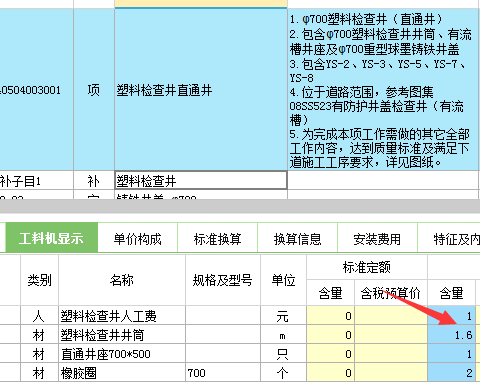Image resolution: width=480 pixels, height=387 pixels.
Task: Click the 名称 column header
Action: pos(122,280)
